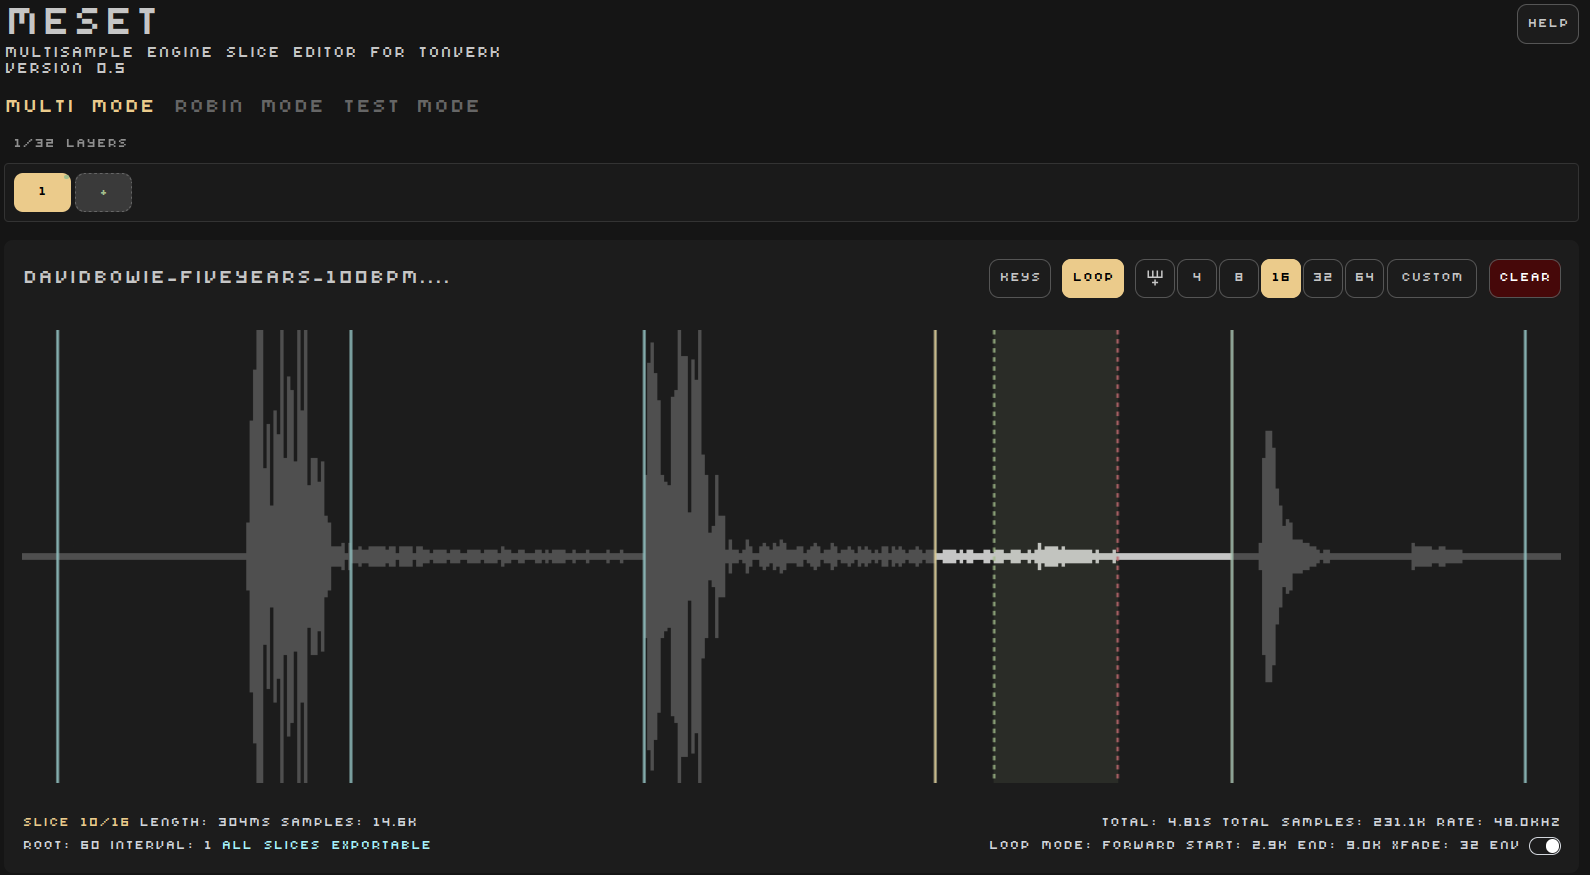Click the XFADE value 32

pos(1469,846)
